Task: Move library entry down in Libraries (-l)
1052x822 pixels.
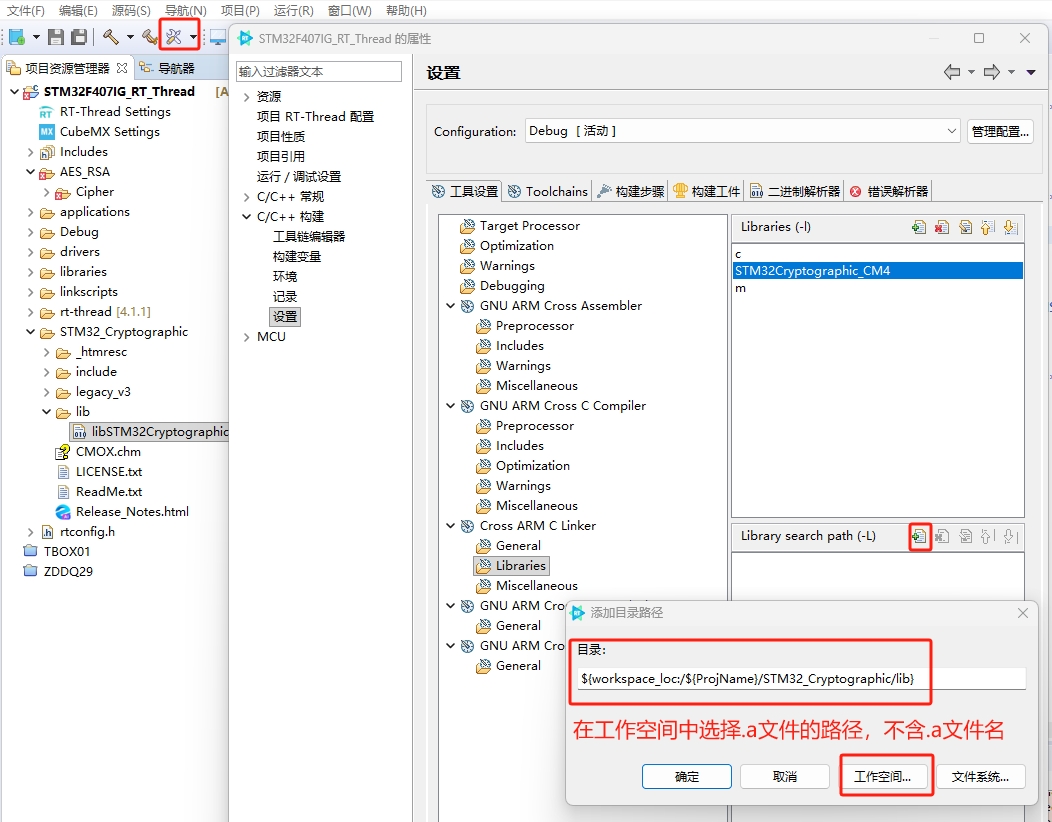Action: pos(1010,227)
